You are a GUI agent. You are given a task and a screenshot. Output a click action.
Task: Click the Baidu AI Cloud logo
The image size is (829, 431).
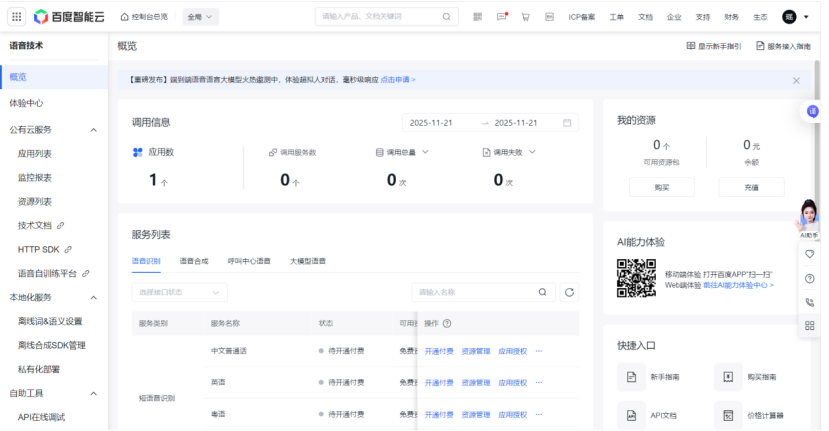69,17
